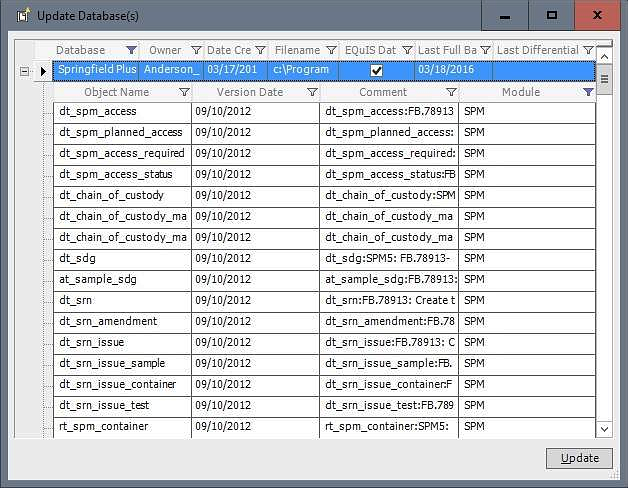The height and width of the screenshot is (488, 628).
Task: Click filter icon on Last Differential column
Action: pyautogui.click(x=588, y=50)
